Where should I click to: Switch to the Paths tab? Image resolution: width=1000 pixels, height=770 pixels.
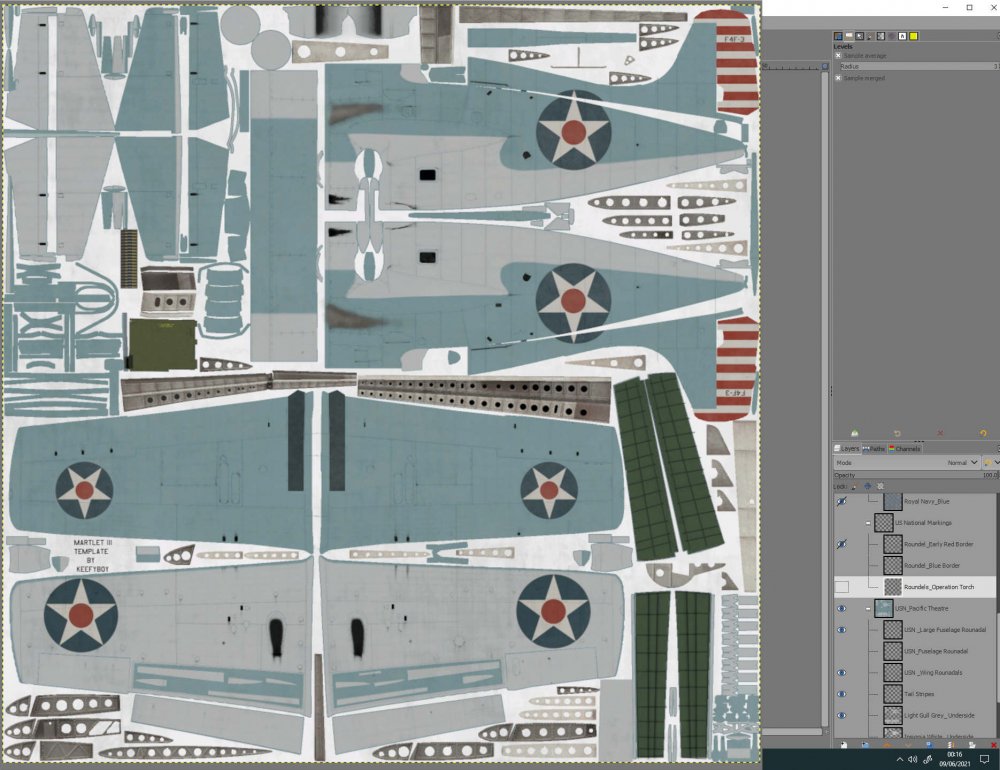[875, 448]
